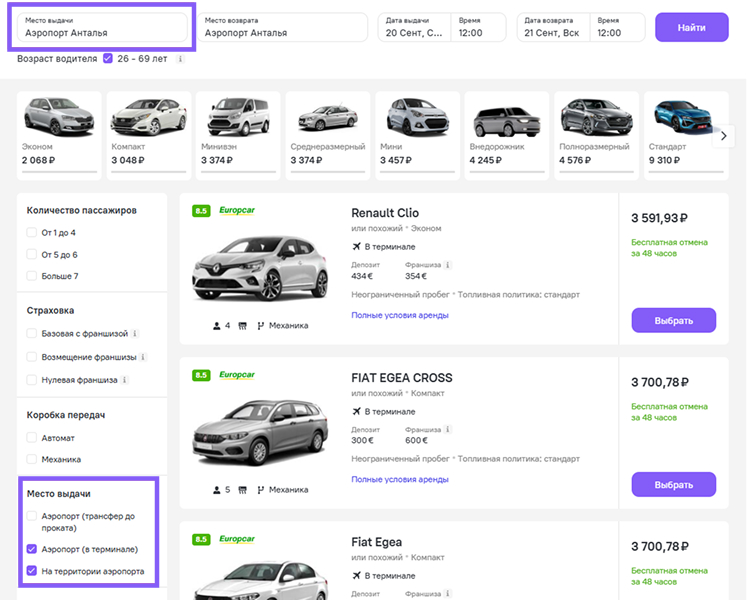Click info icon beside Базовая с франшизой

pyautogui.click(x=135, y=334)
